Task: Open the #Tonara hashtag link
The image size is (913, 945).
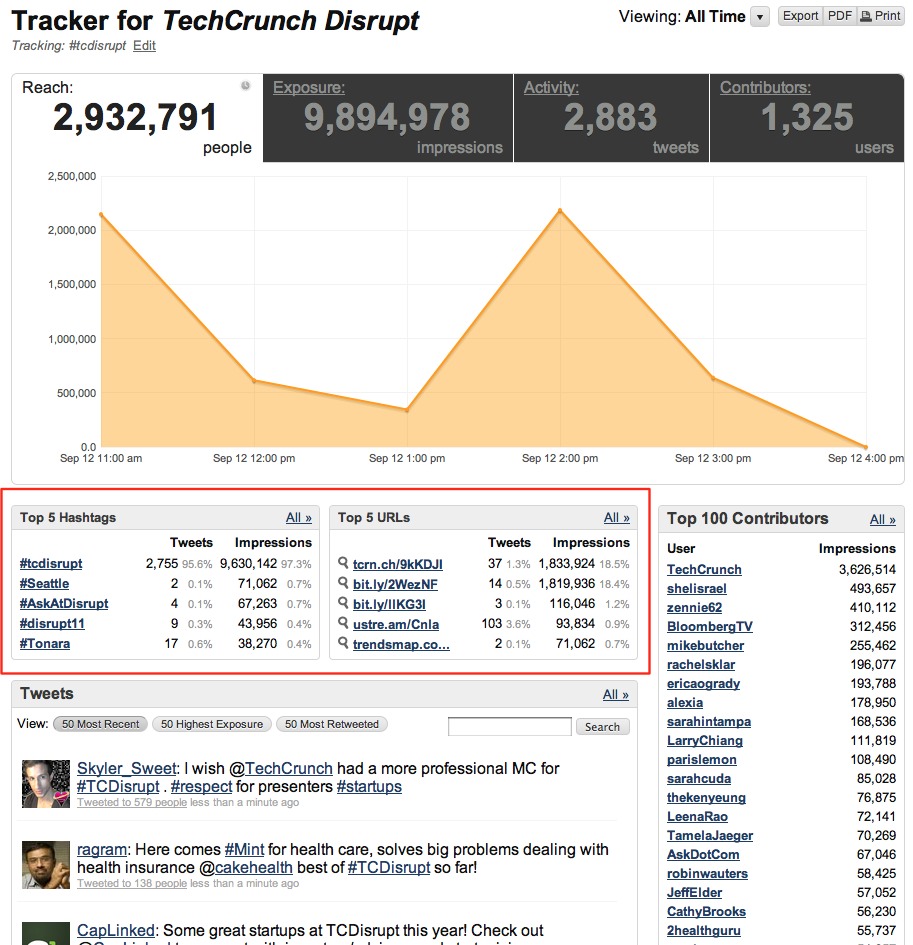Action: (x=45, y=643)
